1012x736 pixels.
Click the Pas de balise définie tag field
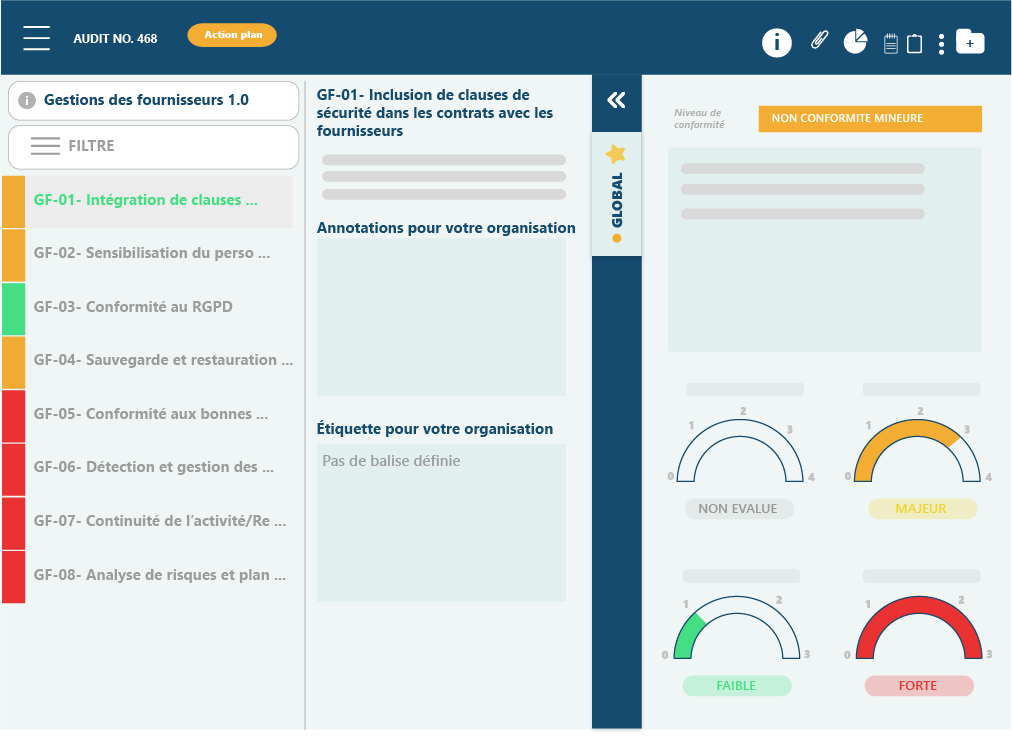pos(441,522)
